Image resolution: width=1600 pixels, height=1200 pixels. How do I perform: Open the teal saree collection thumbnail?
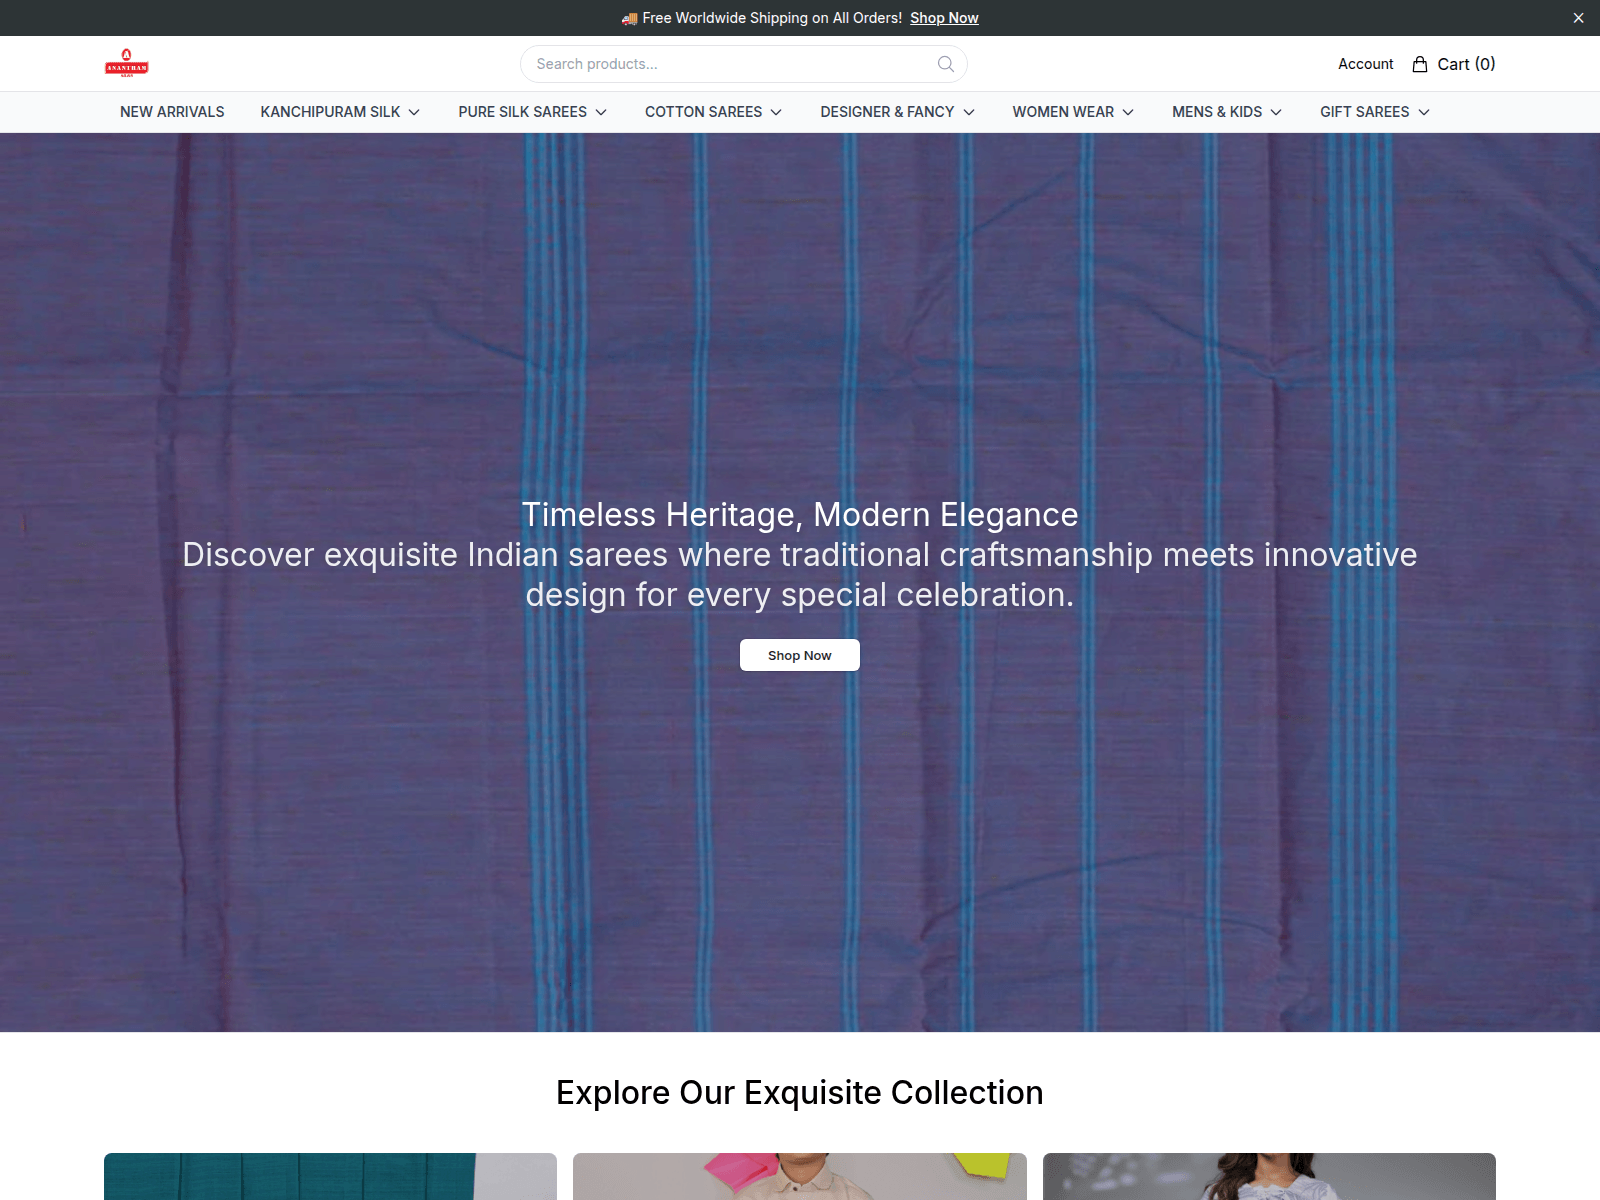coord(330,1177)
